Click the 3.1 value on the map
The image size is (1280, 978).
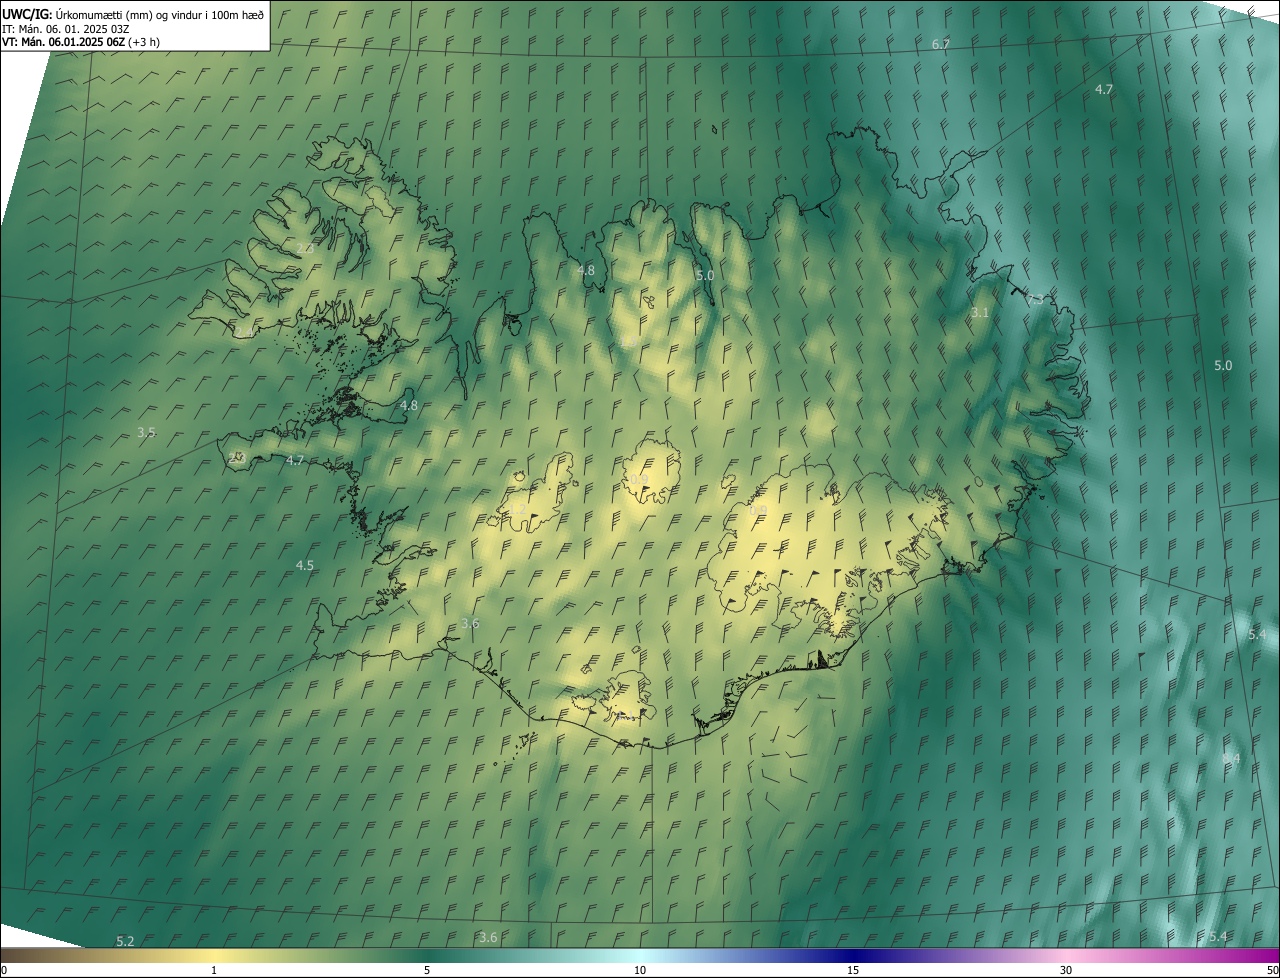(980, 313)
